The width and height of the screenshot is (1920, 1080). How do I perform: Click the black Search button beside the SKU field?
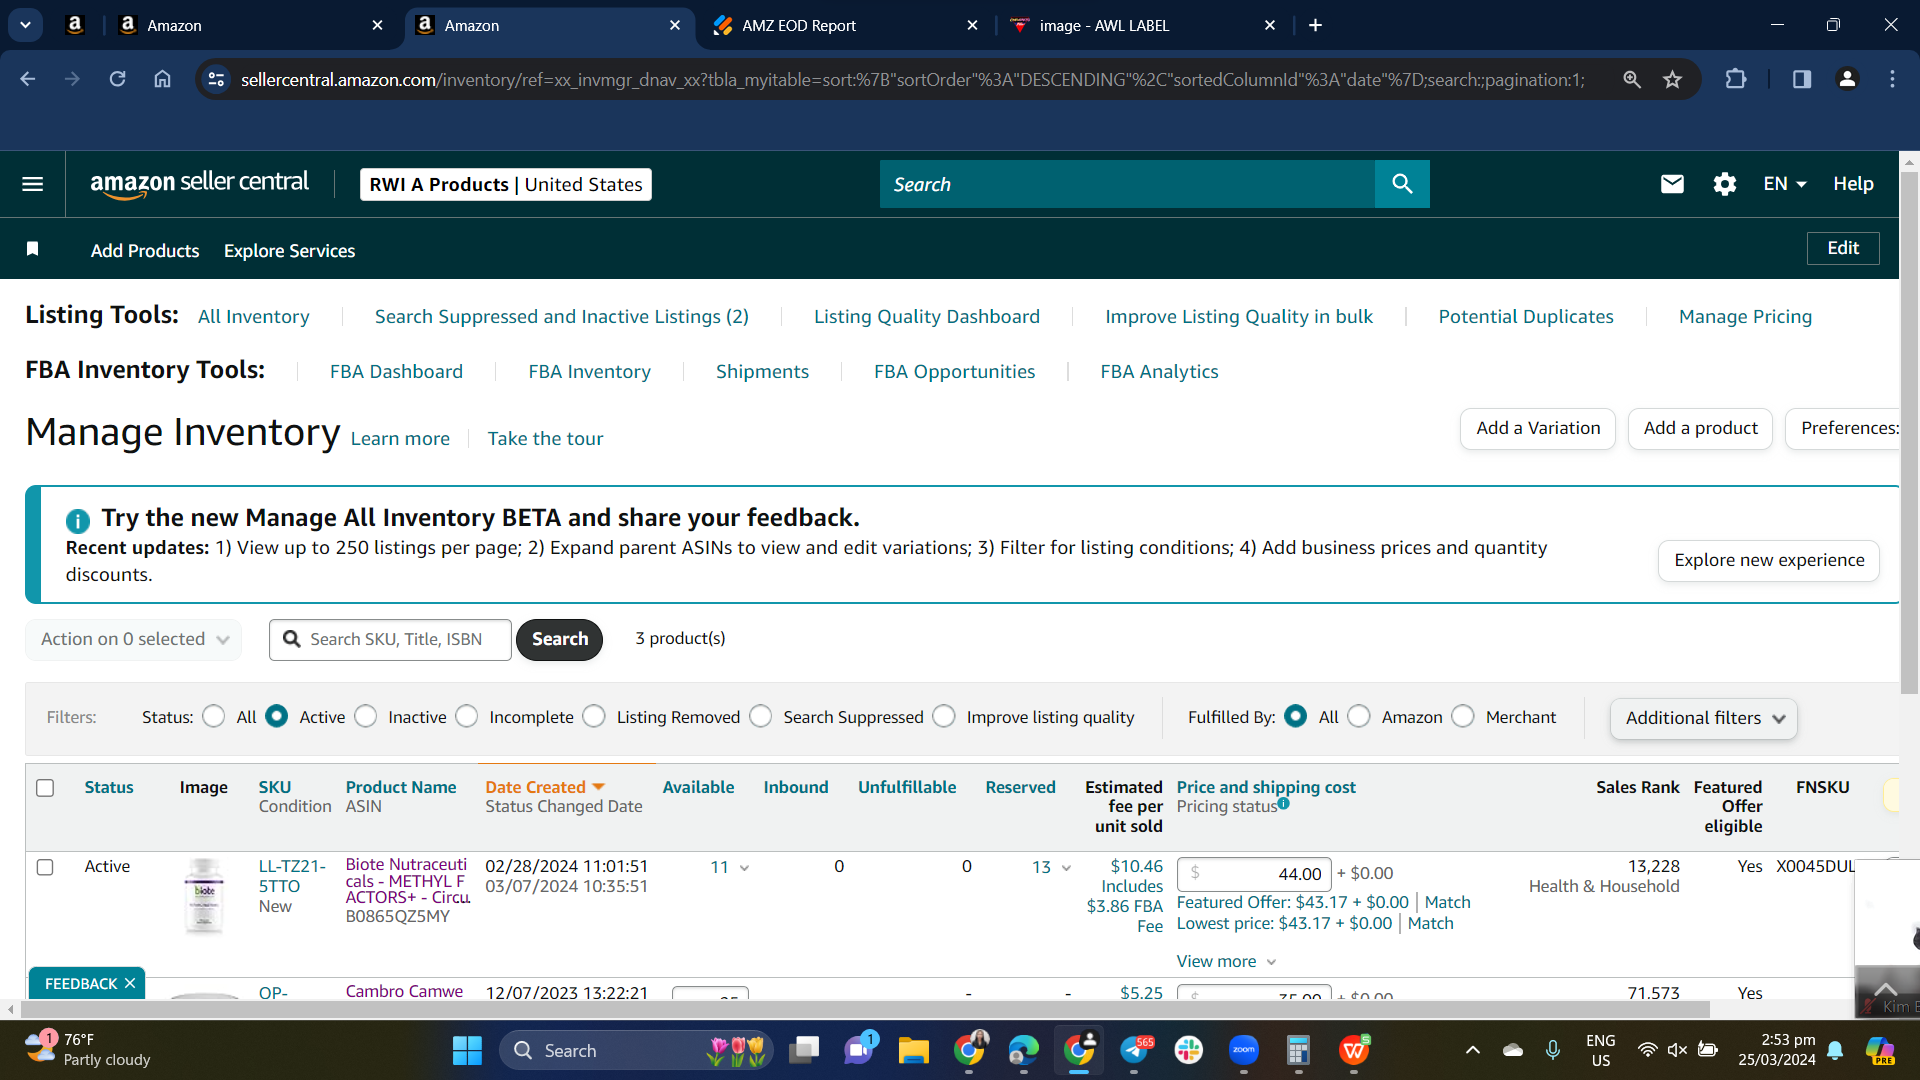[559, 639]
